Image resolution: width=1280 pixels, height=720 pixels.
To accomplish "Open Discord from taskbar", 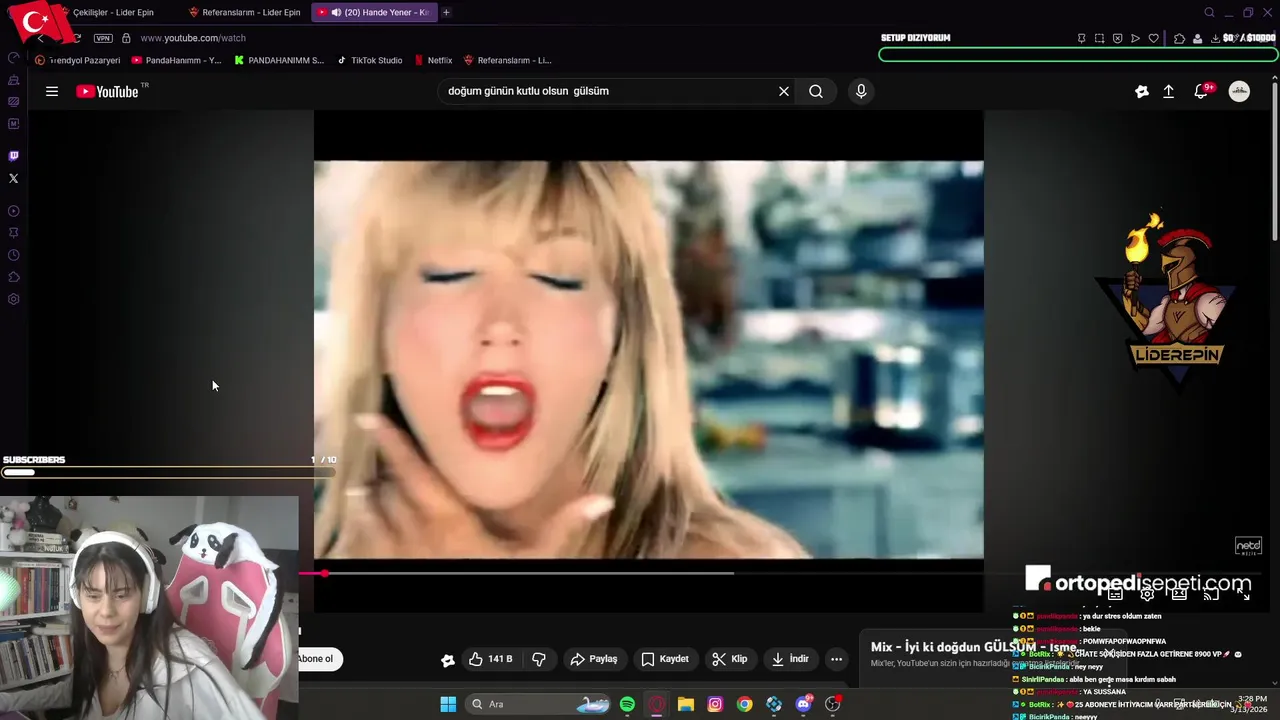I will coord(803,704).
